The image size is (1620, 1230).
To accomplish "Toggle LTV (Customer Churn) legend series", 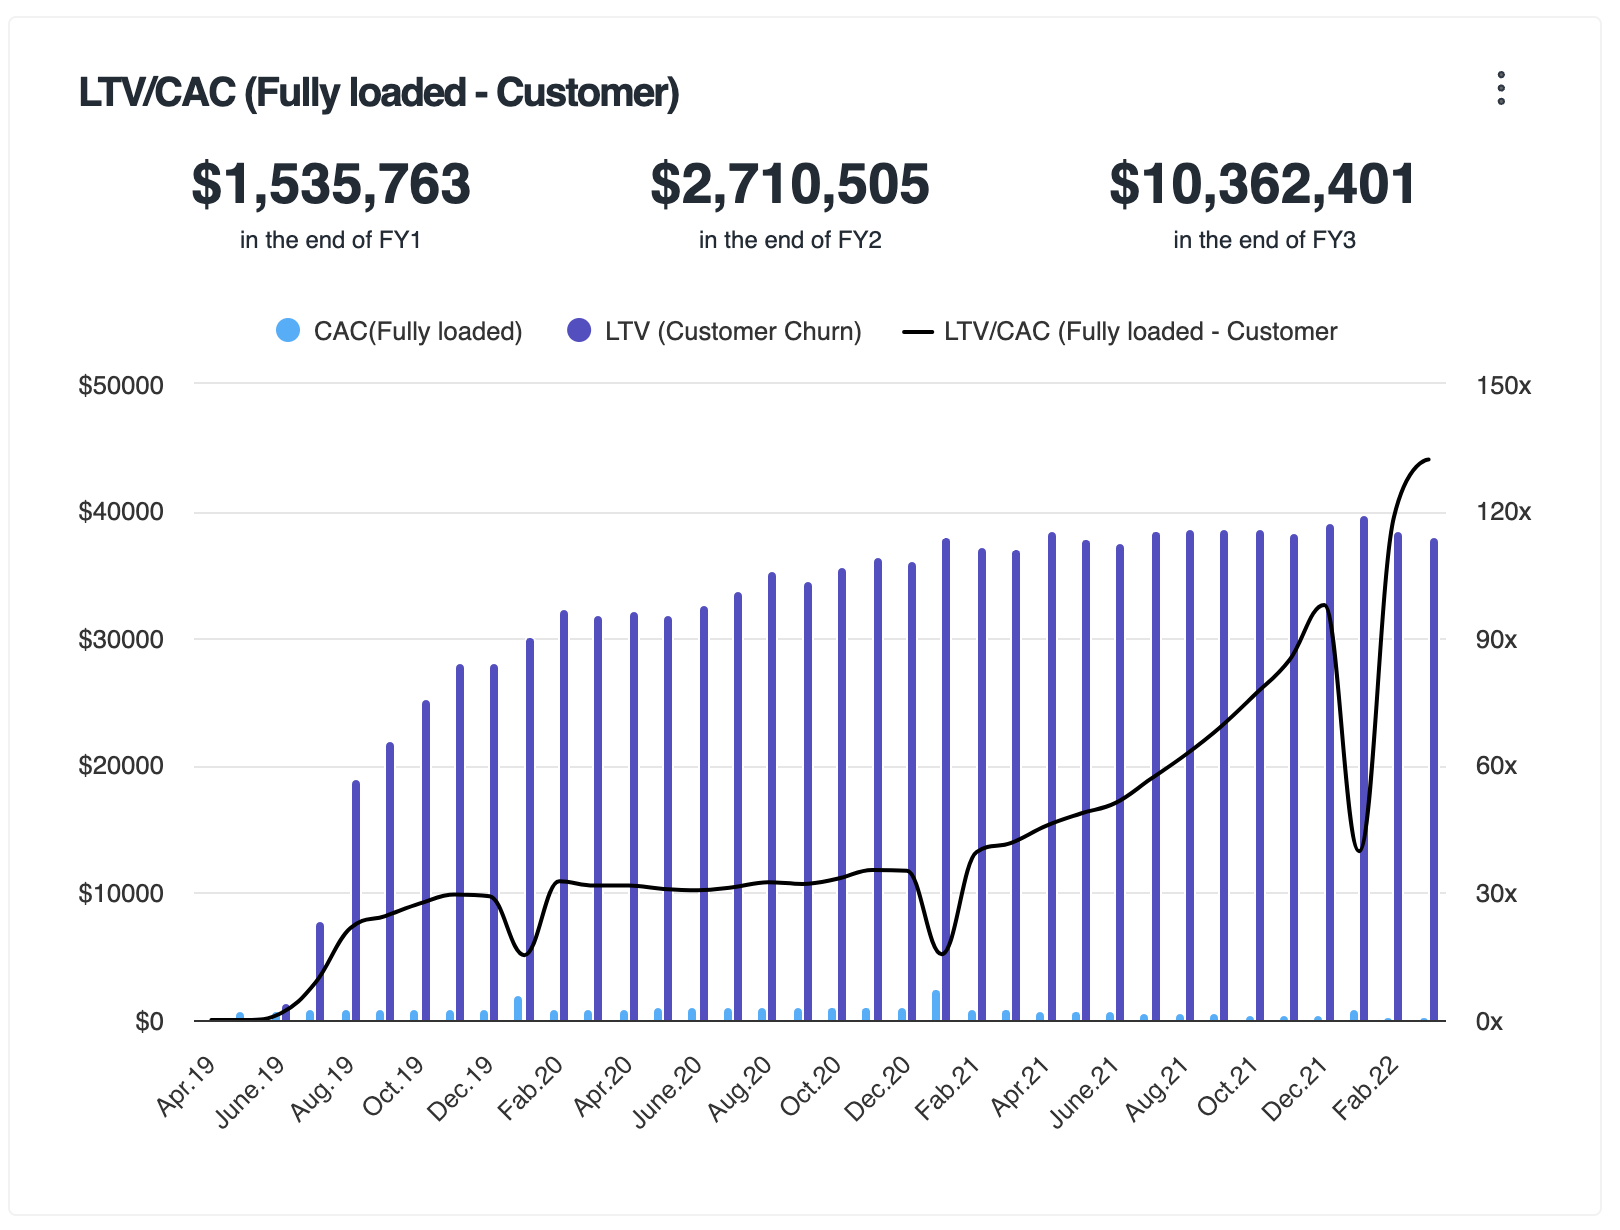I will [x=732, y=331].
